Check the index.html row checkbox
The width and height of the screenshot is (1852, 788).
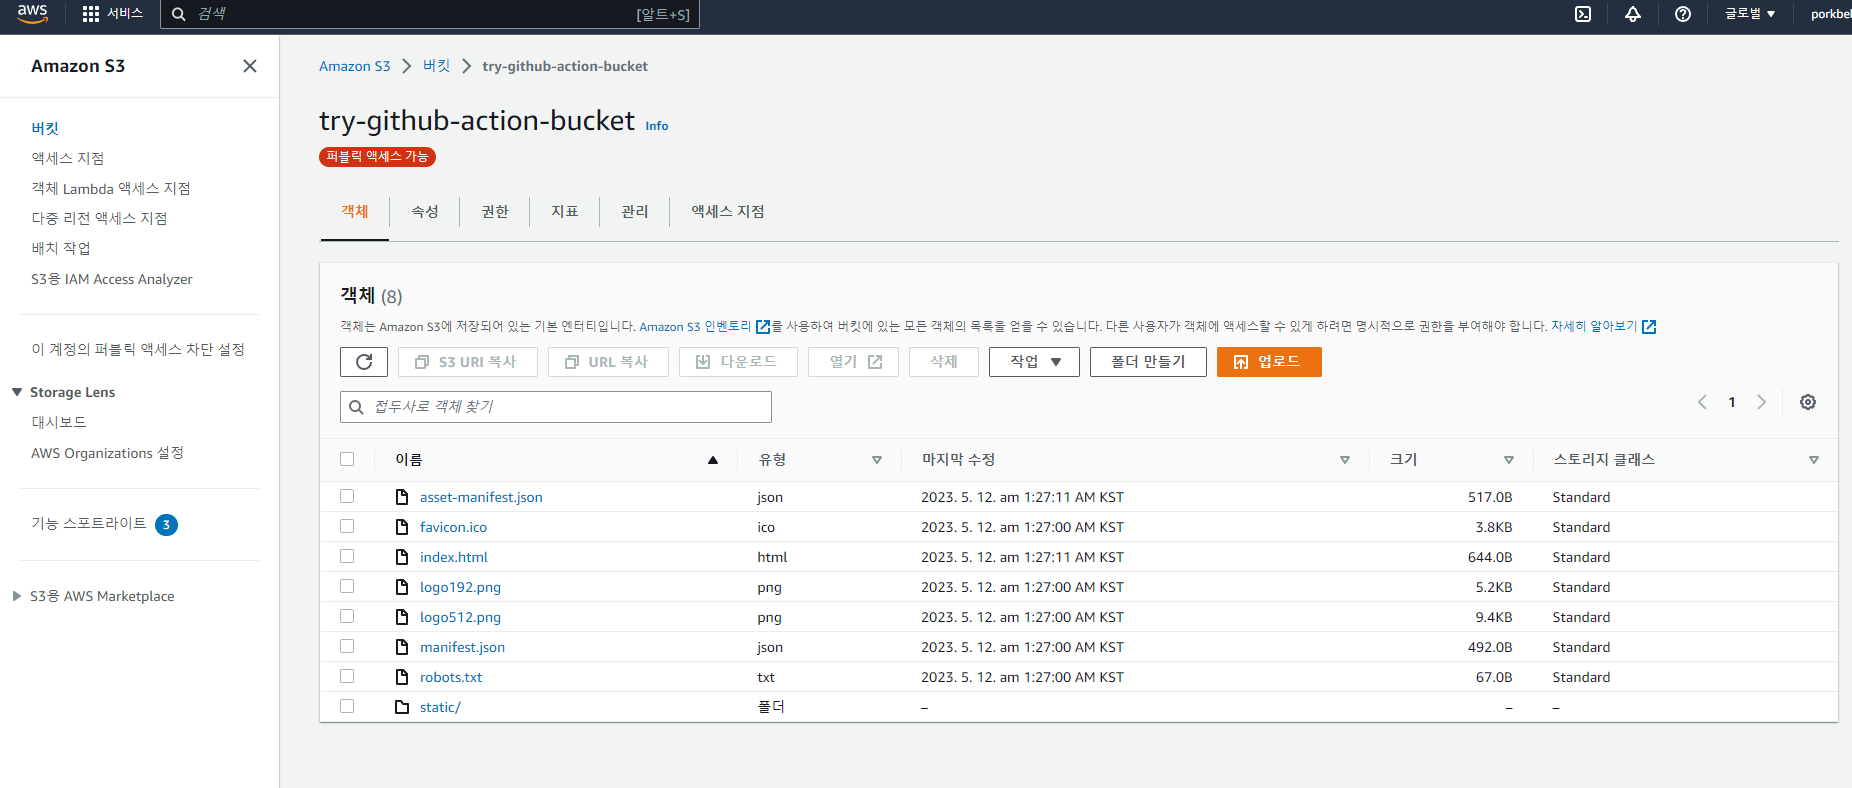point(347,556)
